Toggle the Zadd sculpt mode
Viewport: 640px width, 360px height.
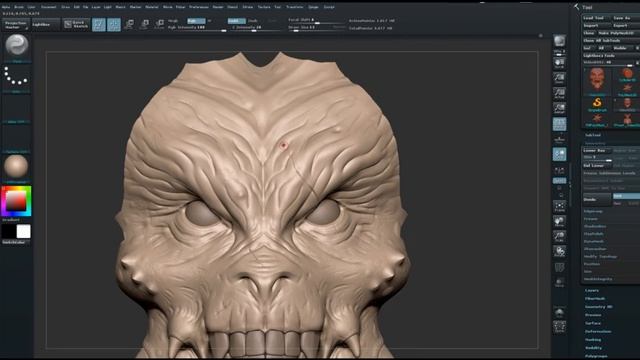(236, 20)
